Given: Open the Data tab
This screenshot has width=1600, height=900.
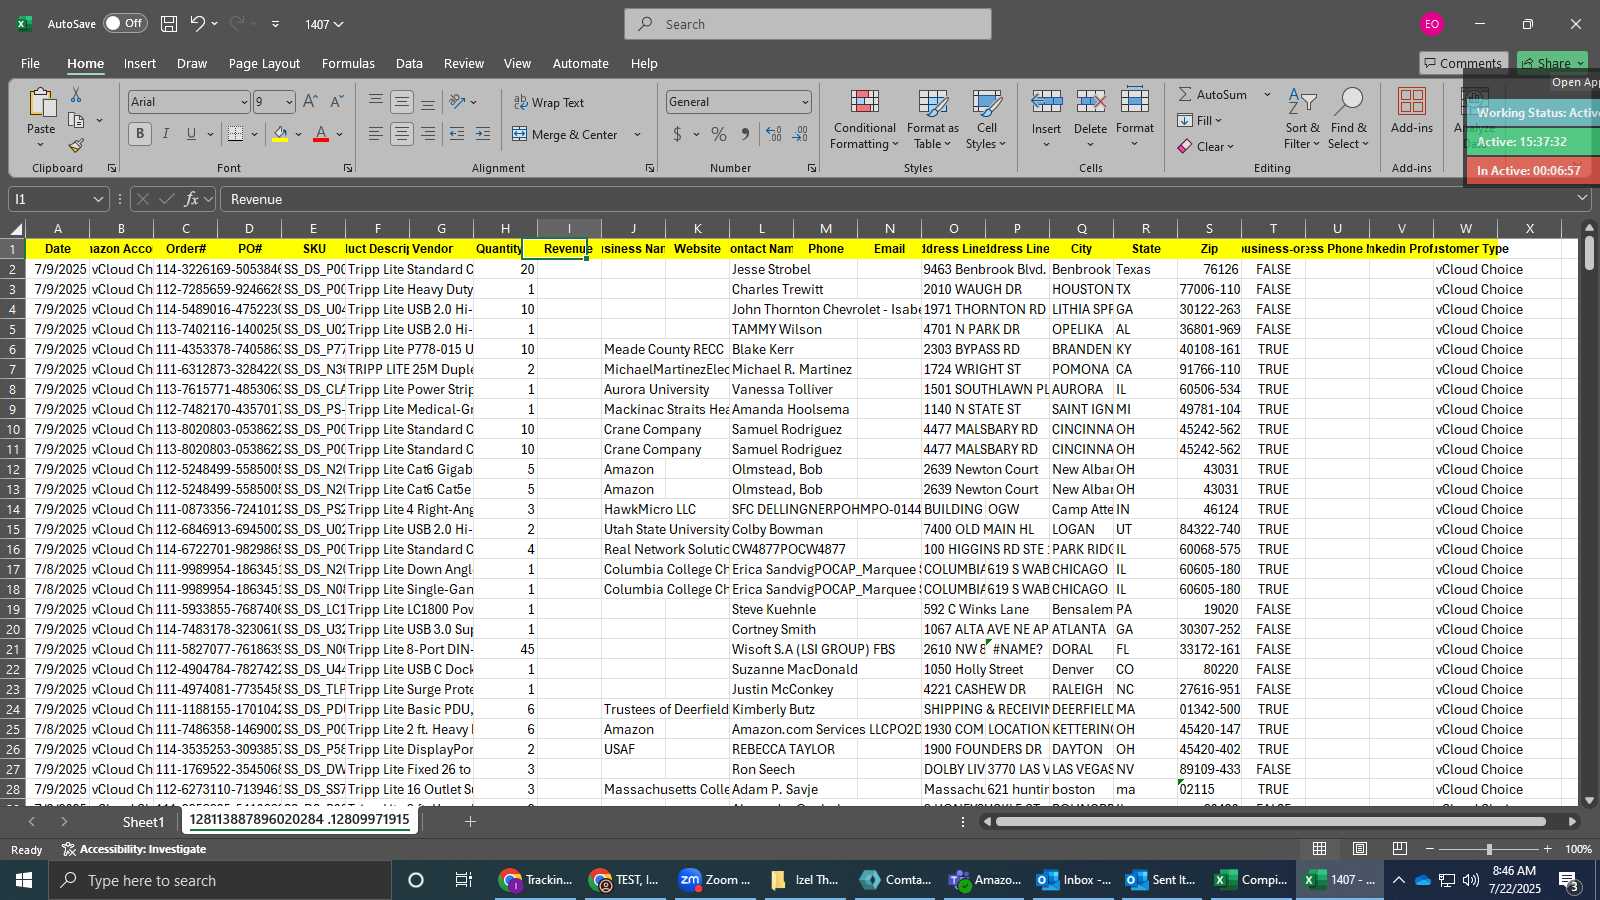Looking at the screenshot, I should pyautogui.click(x=409, y=63).
